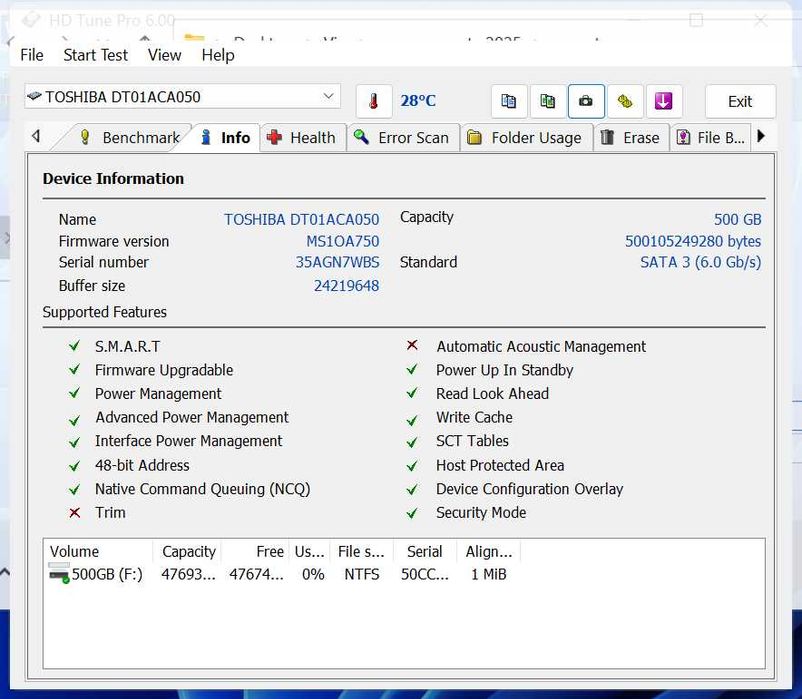Switch to the Error Scan tab
The width and height of the screenshot is (802, 699).
click(403, 138)
